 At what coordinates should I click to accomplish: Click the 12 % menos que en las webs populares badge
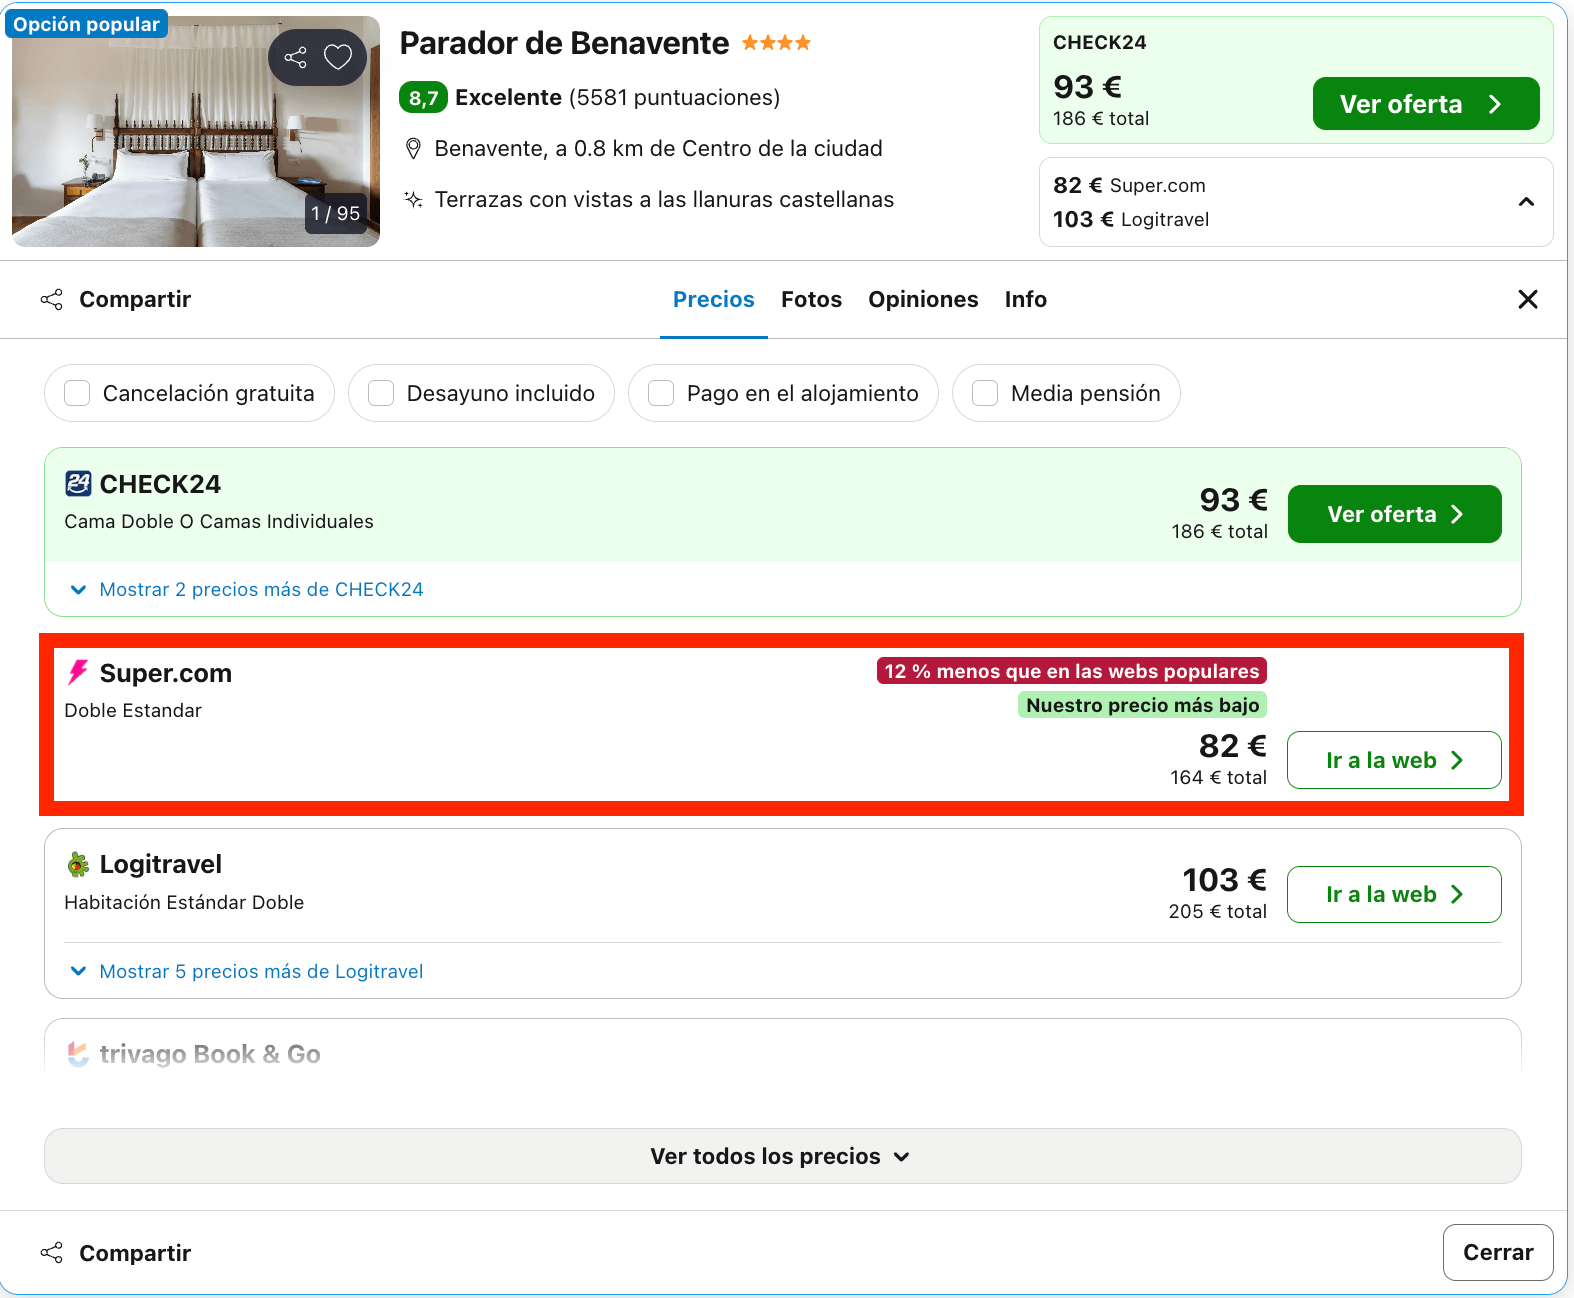pos(1071,671)
